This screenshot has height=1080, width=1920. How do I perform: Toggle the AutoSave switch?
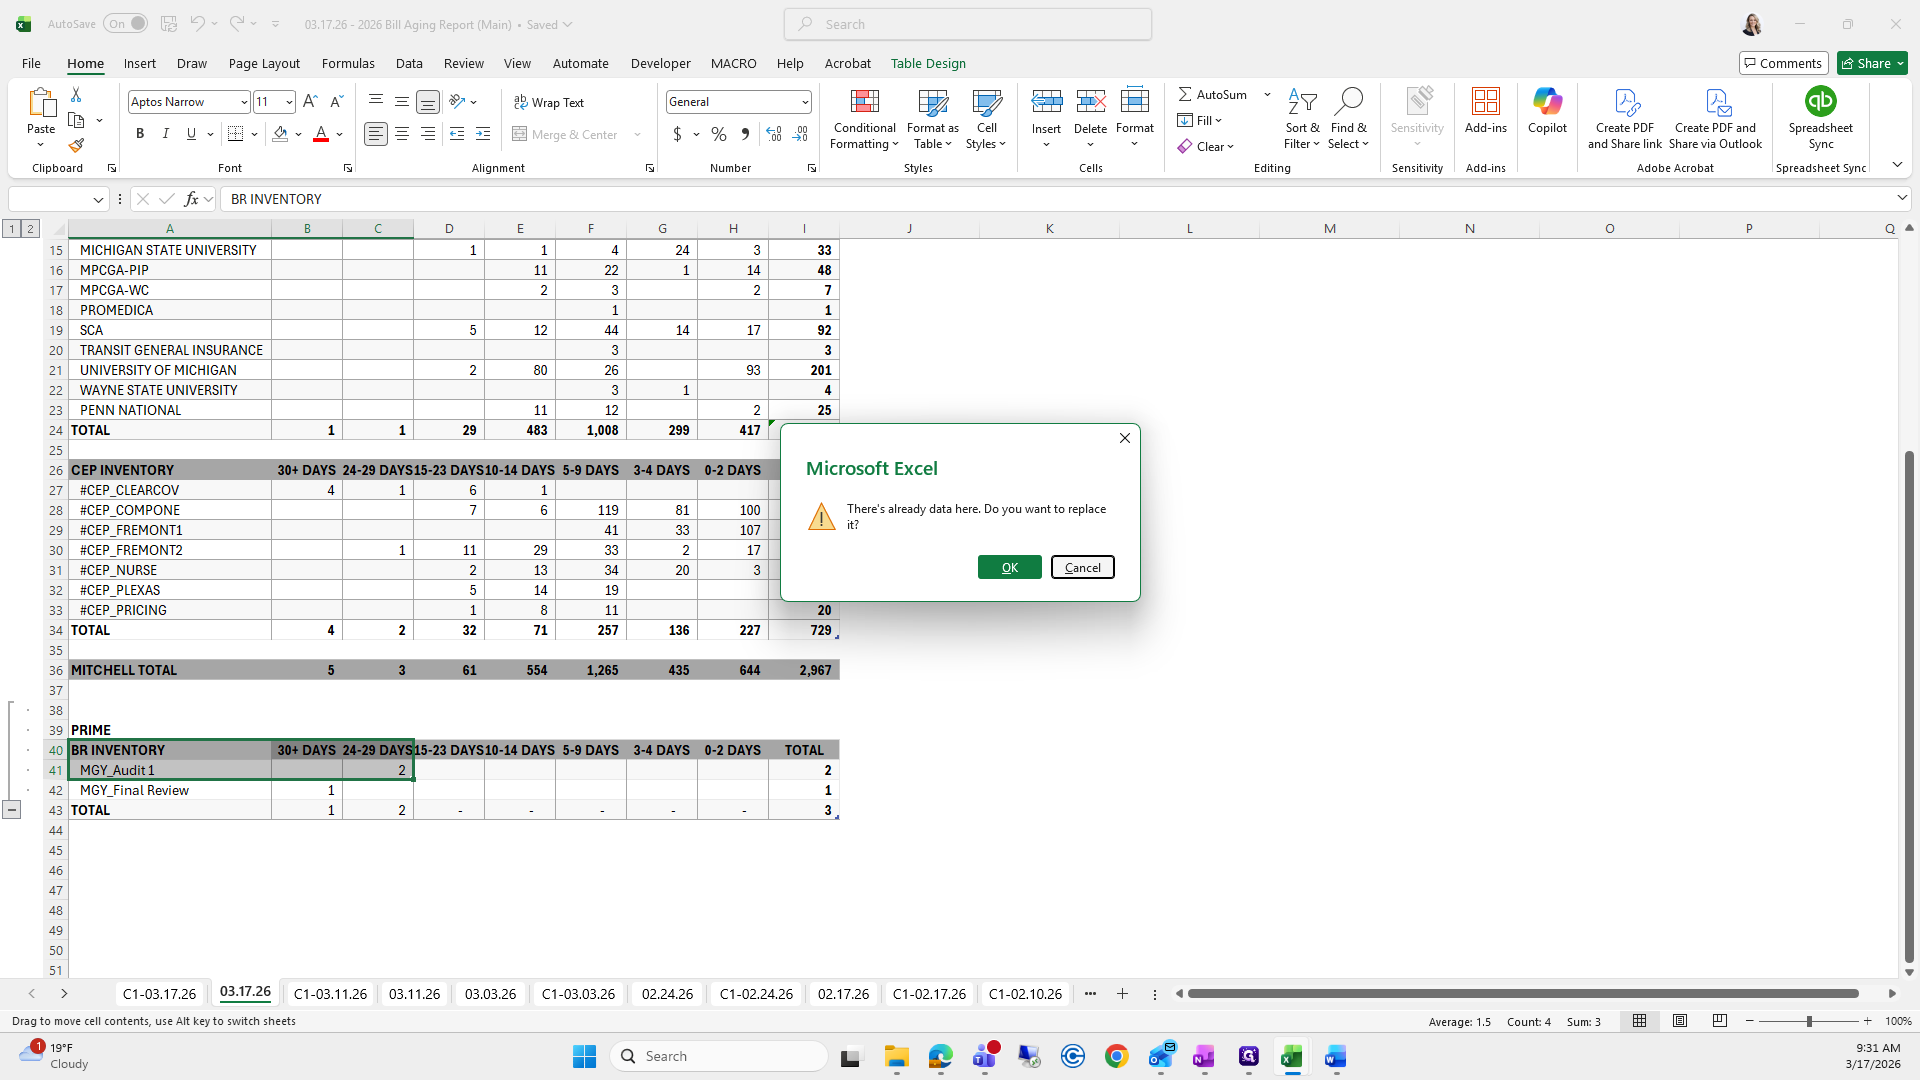point(125,24)
